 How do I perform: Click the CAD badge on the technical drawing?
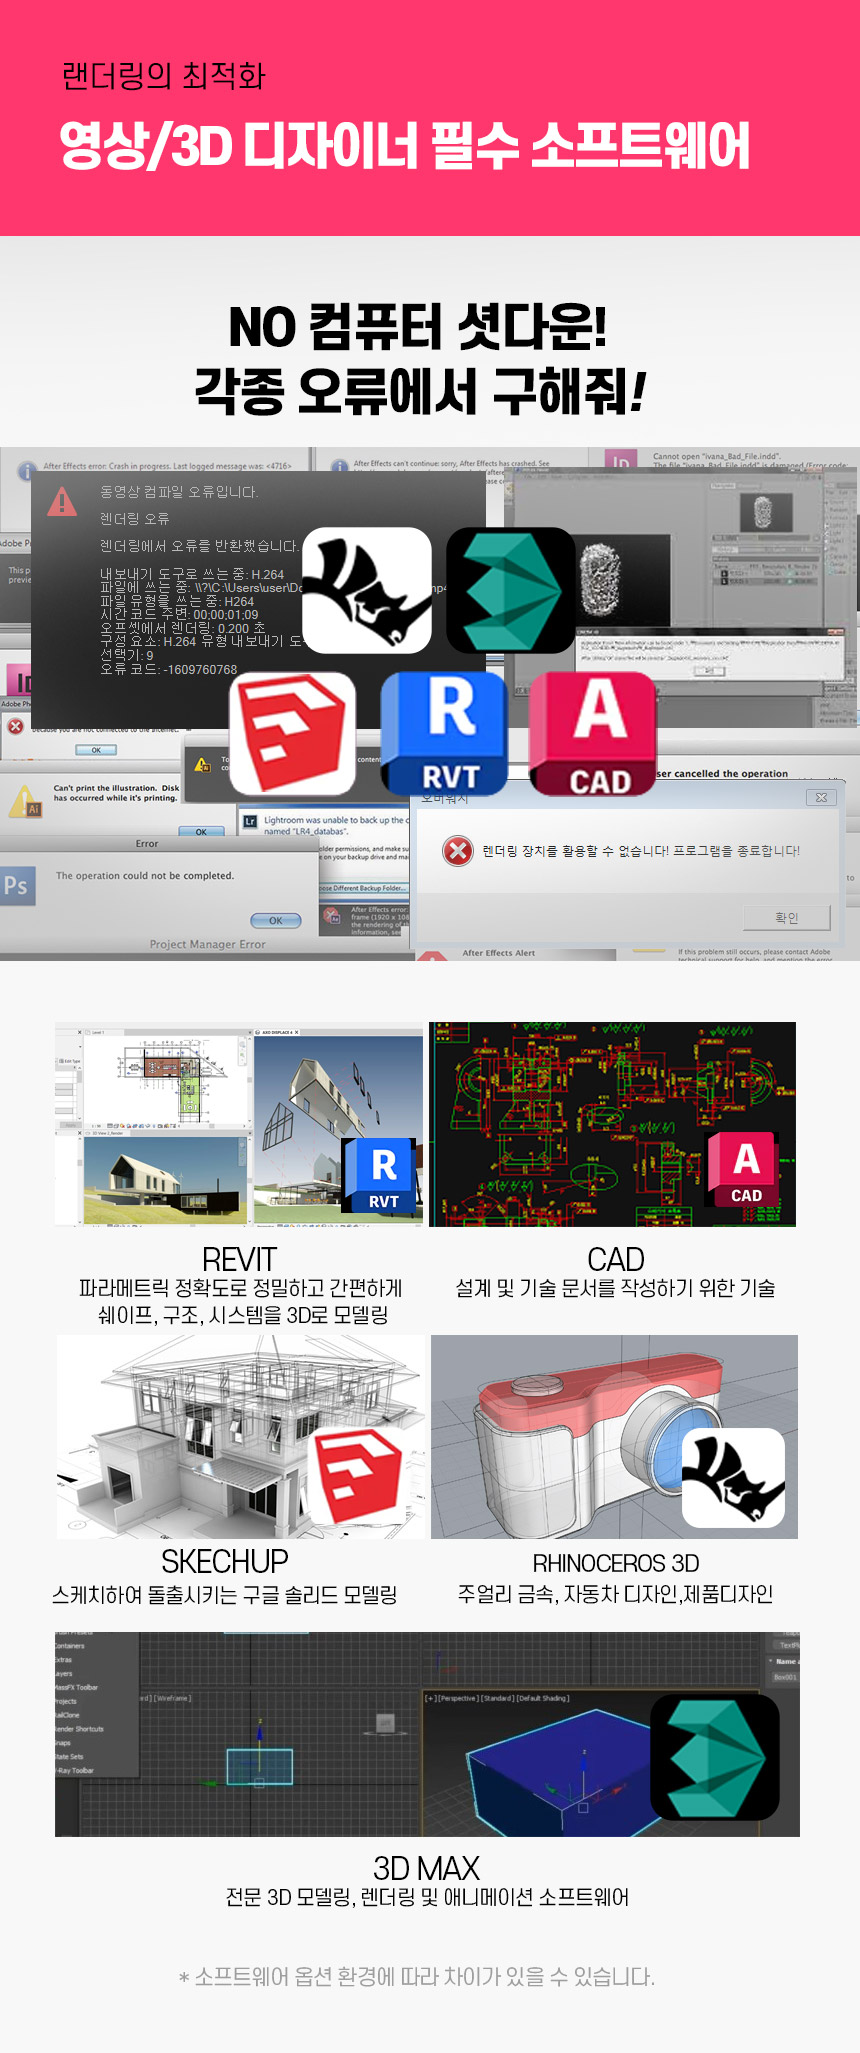[x=746, y=1170]
